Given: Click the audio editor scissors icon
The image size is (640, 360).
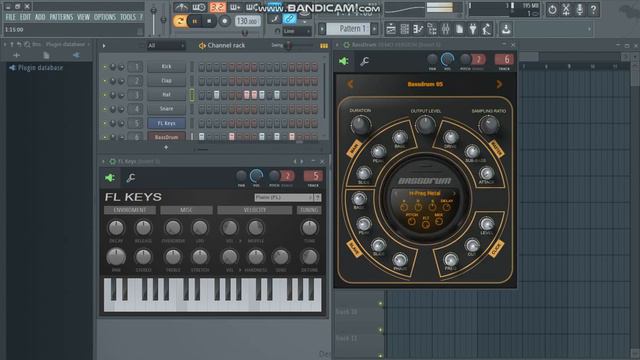Looking at the screenshot, I should point(566,9).
